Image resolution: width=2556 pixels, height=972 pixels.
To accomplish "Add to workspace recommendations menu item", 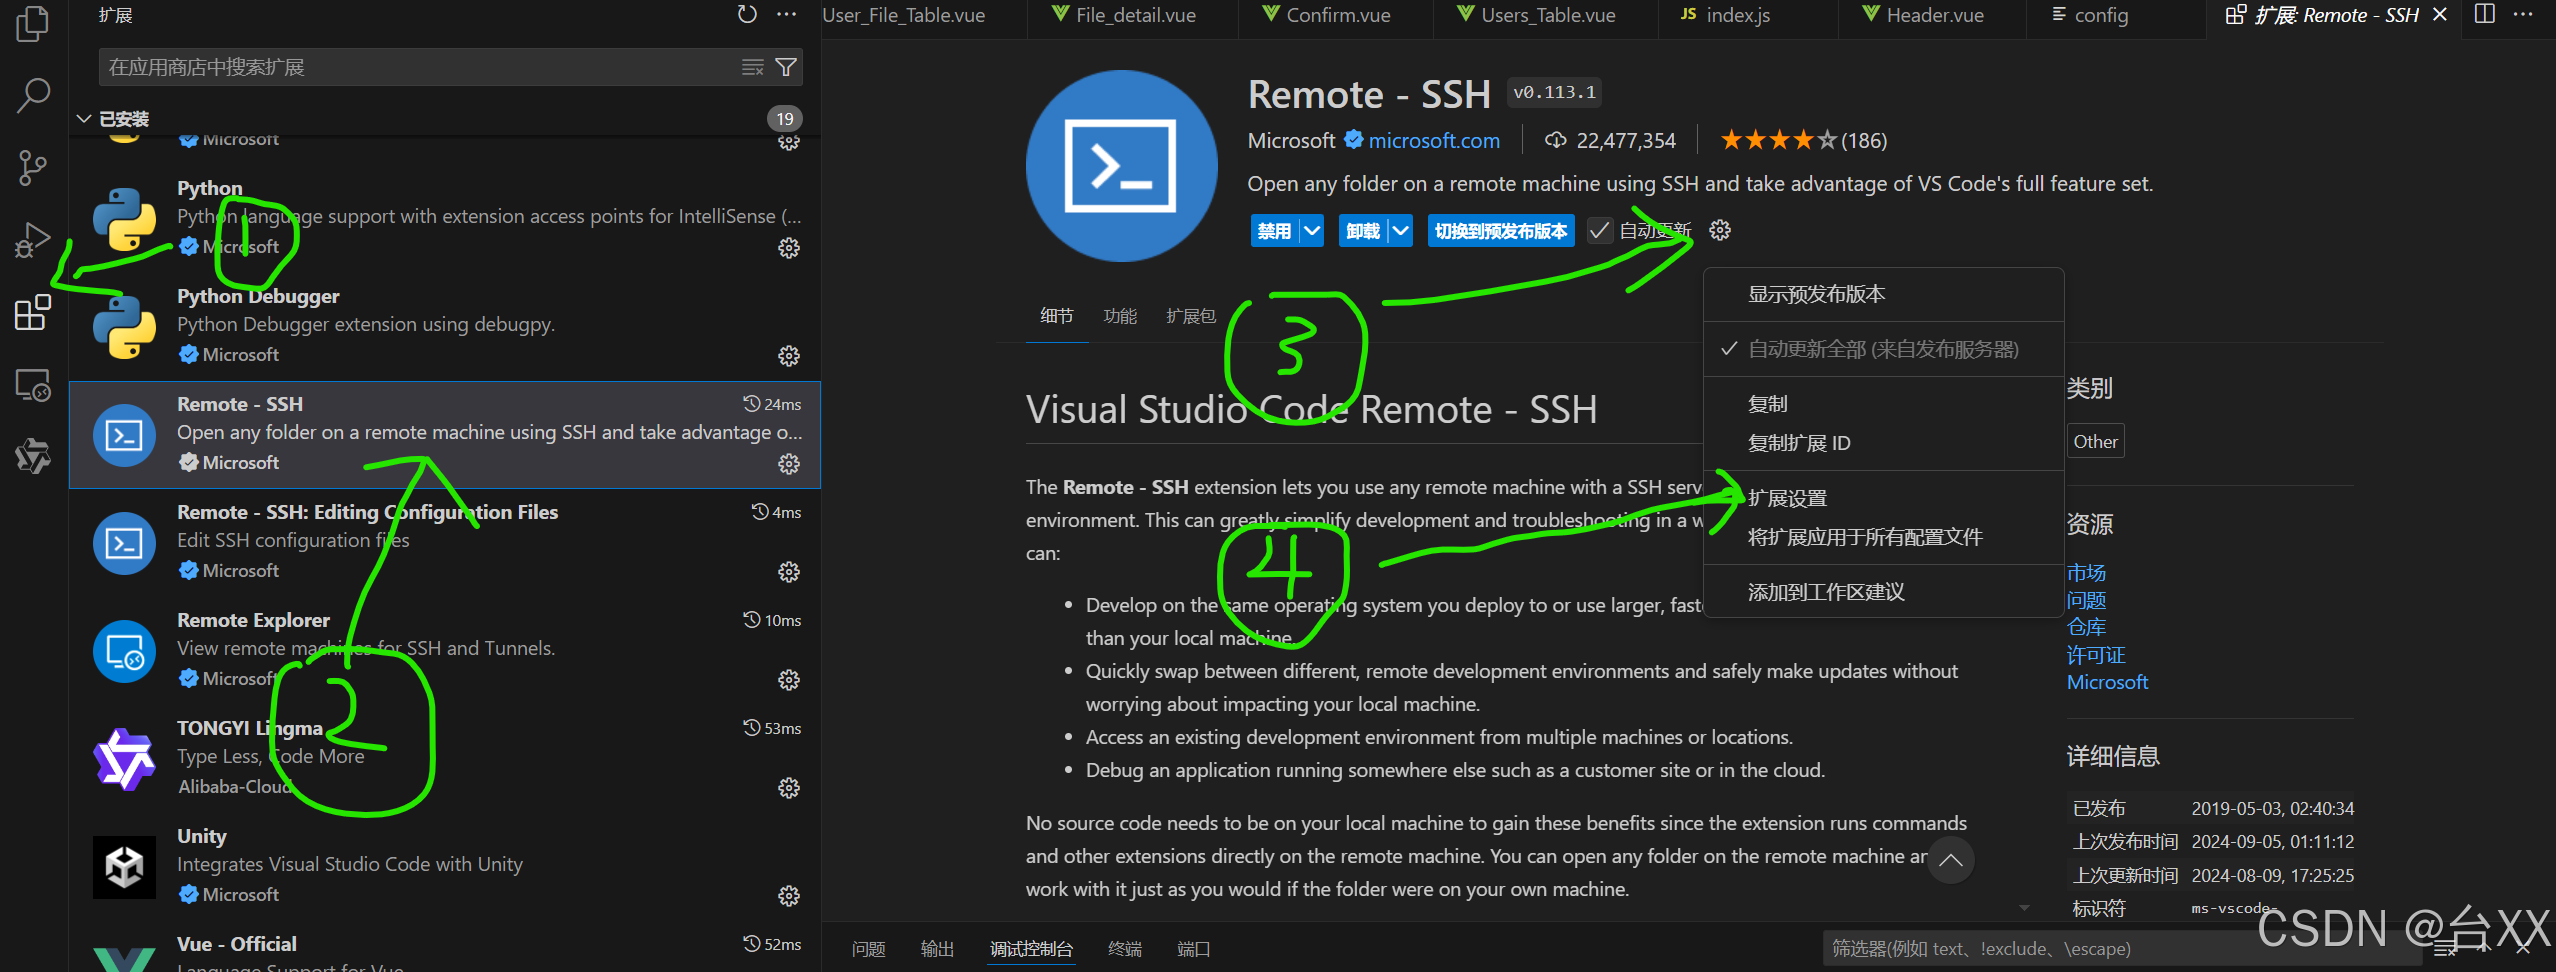I will (x=1883, y=592).
